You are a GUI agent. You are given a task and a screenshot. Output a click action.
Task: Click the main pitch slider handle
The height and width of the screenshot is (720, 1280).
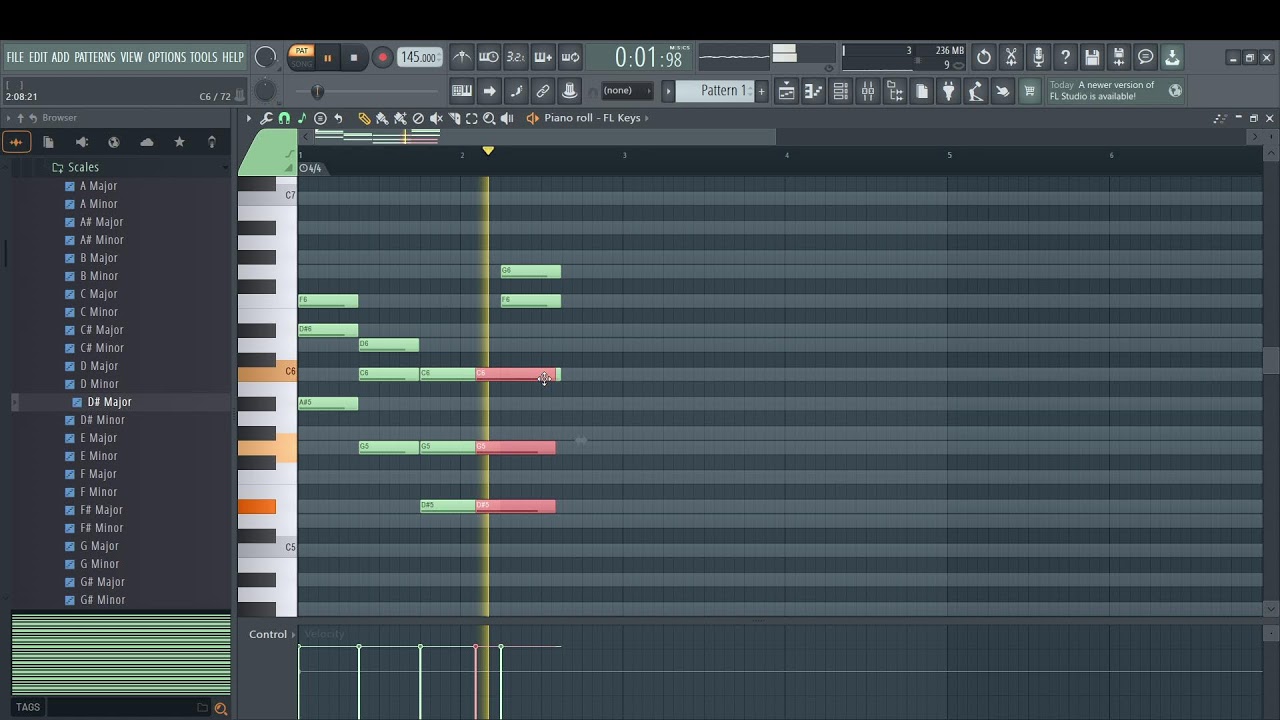click(318, 92)
